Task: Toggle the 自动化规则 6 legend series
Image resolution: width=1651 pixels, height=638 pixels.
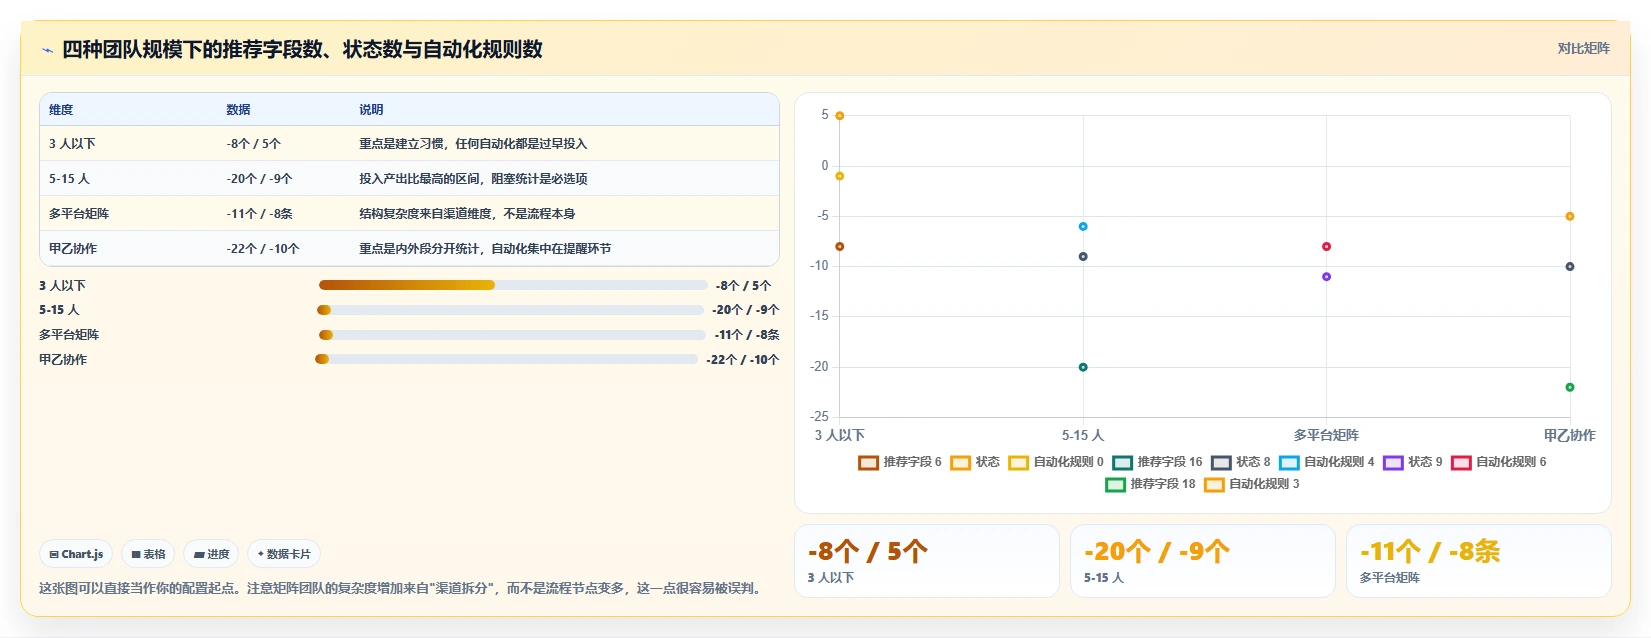Action: (1499, 462)
